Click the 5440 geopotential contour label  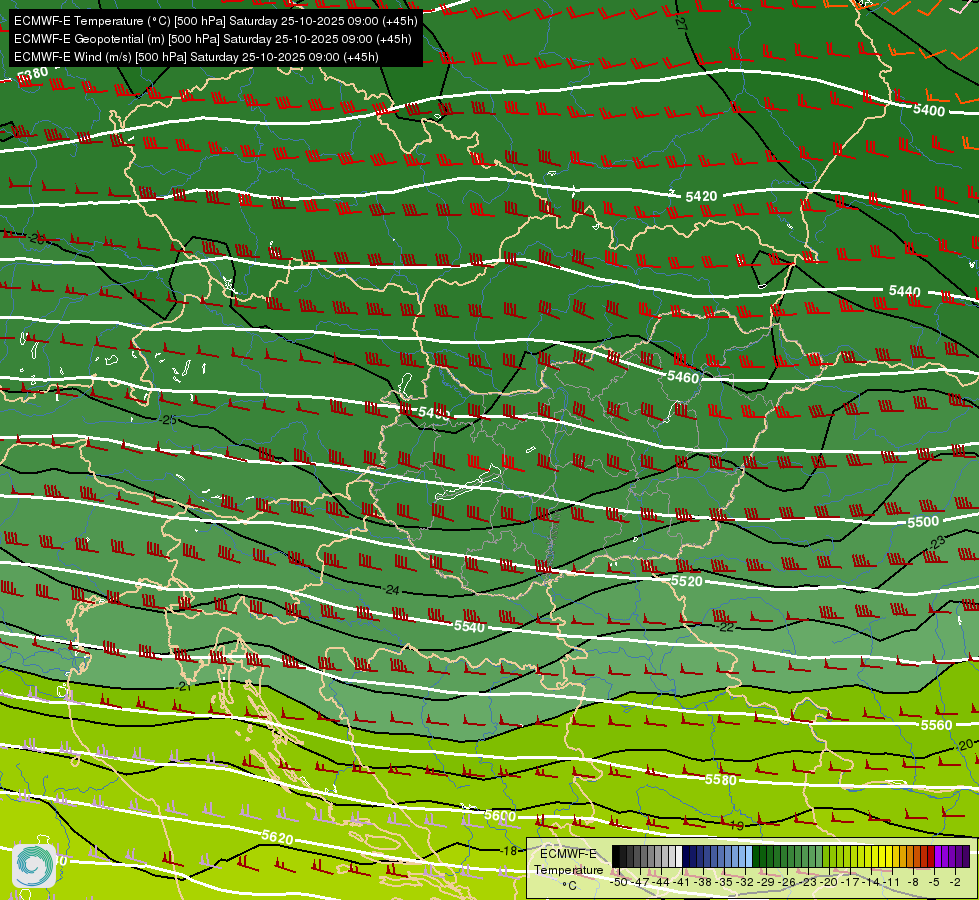click(905, 291)
